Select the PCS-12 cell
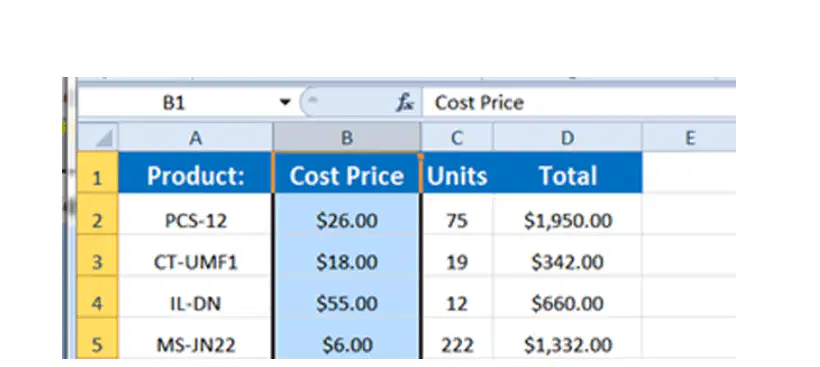The image size is (820, 367). pos(196,214)
